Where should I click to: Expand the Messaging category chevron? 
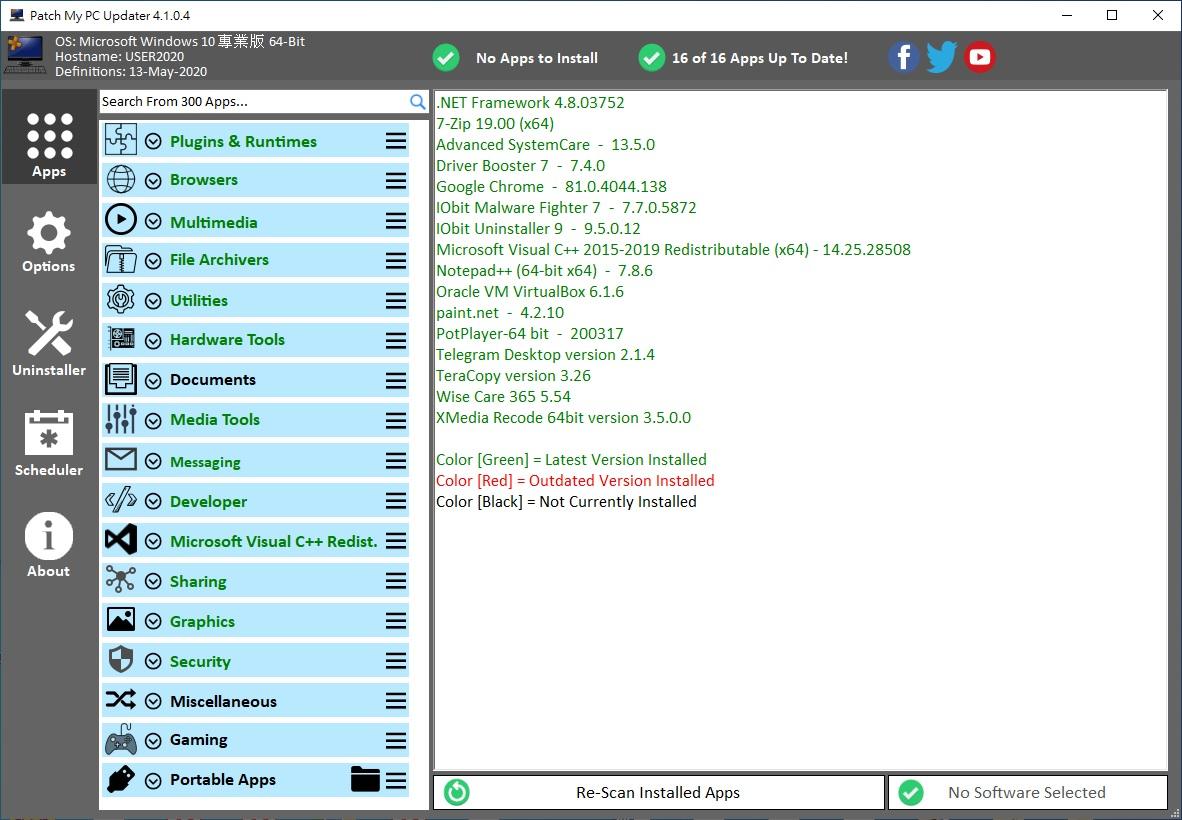(153, 461)
